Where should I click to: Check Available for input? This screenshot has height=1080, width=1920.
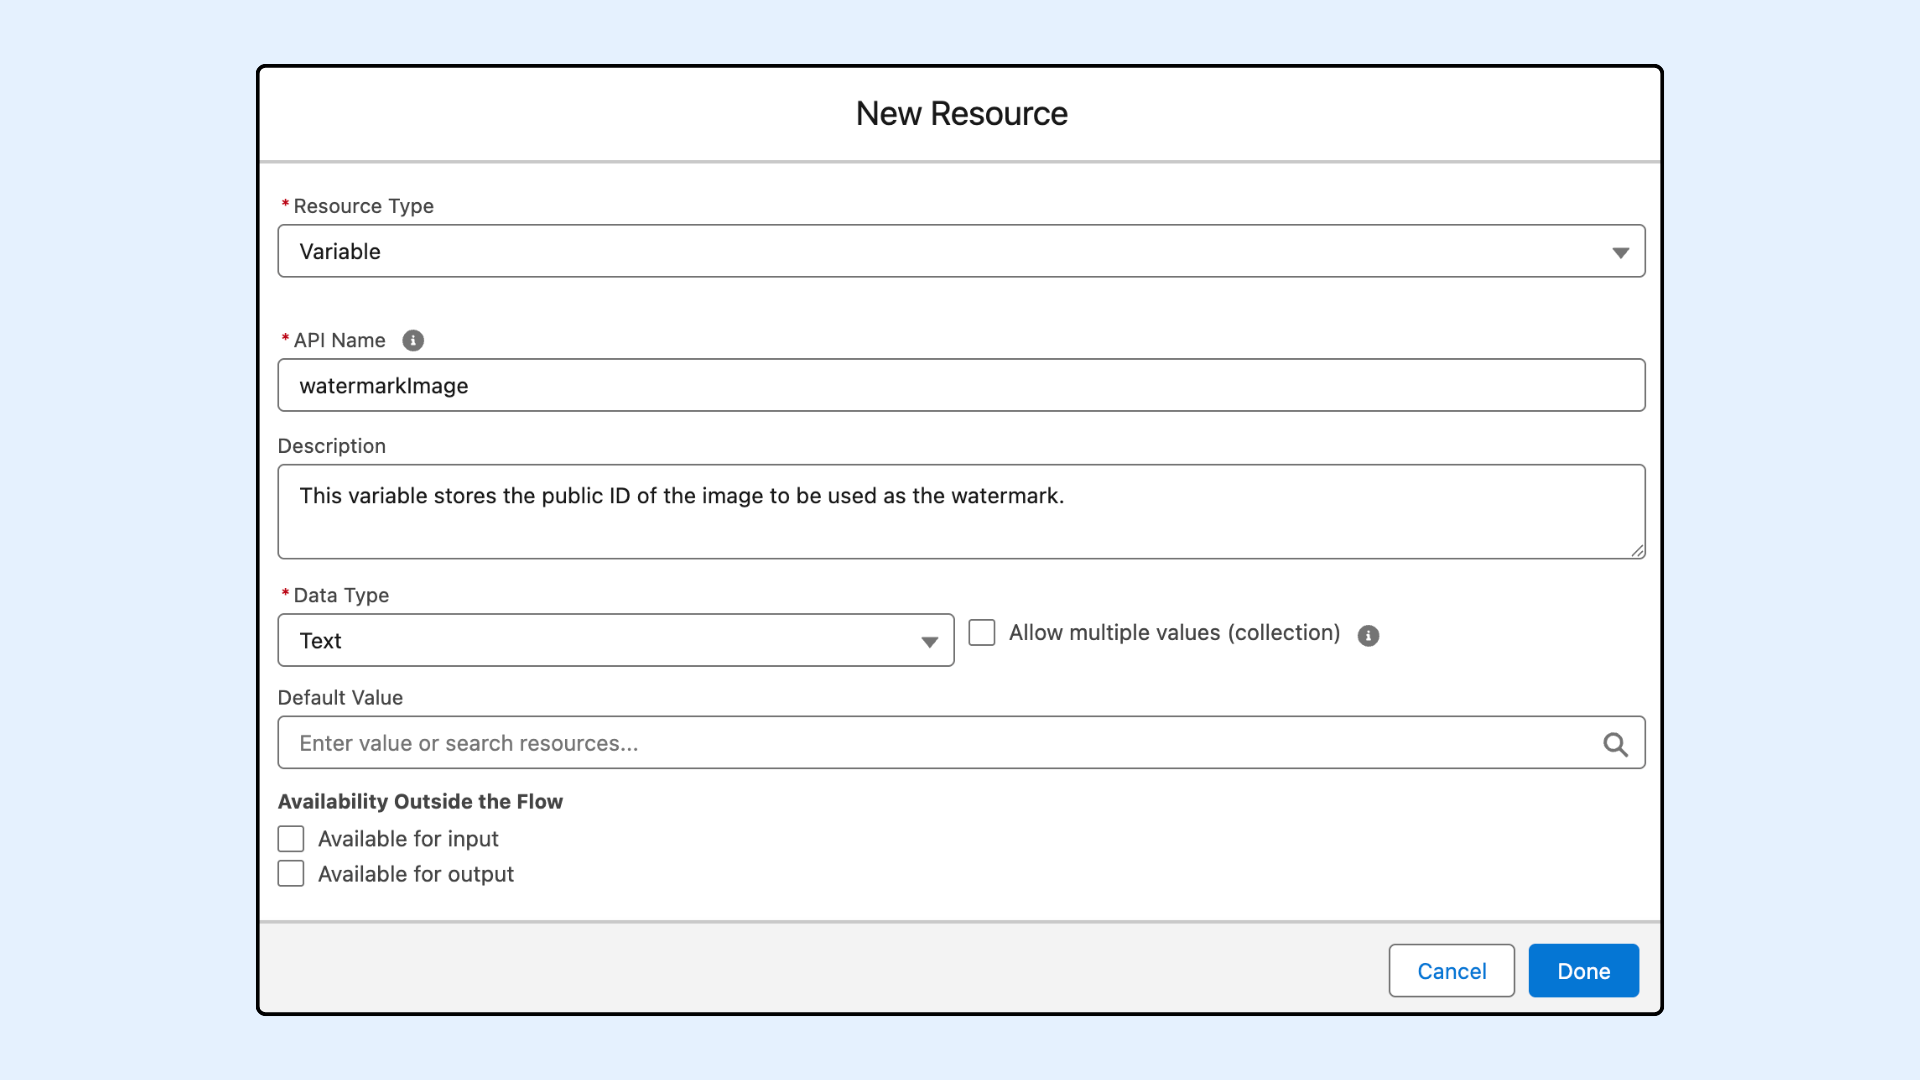(x=291, y=839)
